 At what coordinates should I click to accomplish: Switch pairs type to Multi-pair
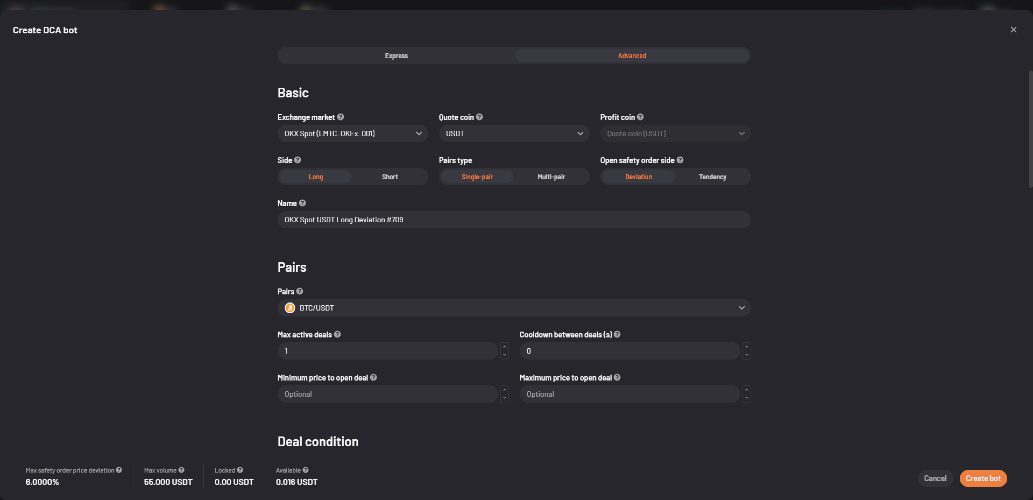(551, 177)
